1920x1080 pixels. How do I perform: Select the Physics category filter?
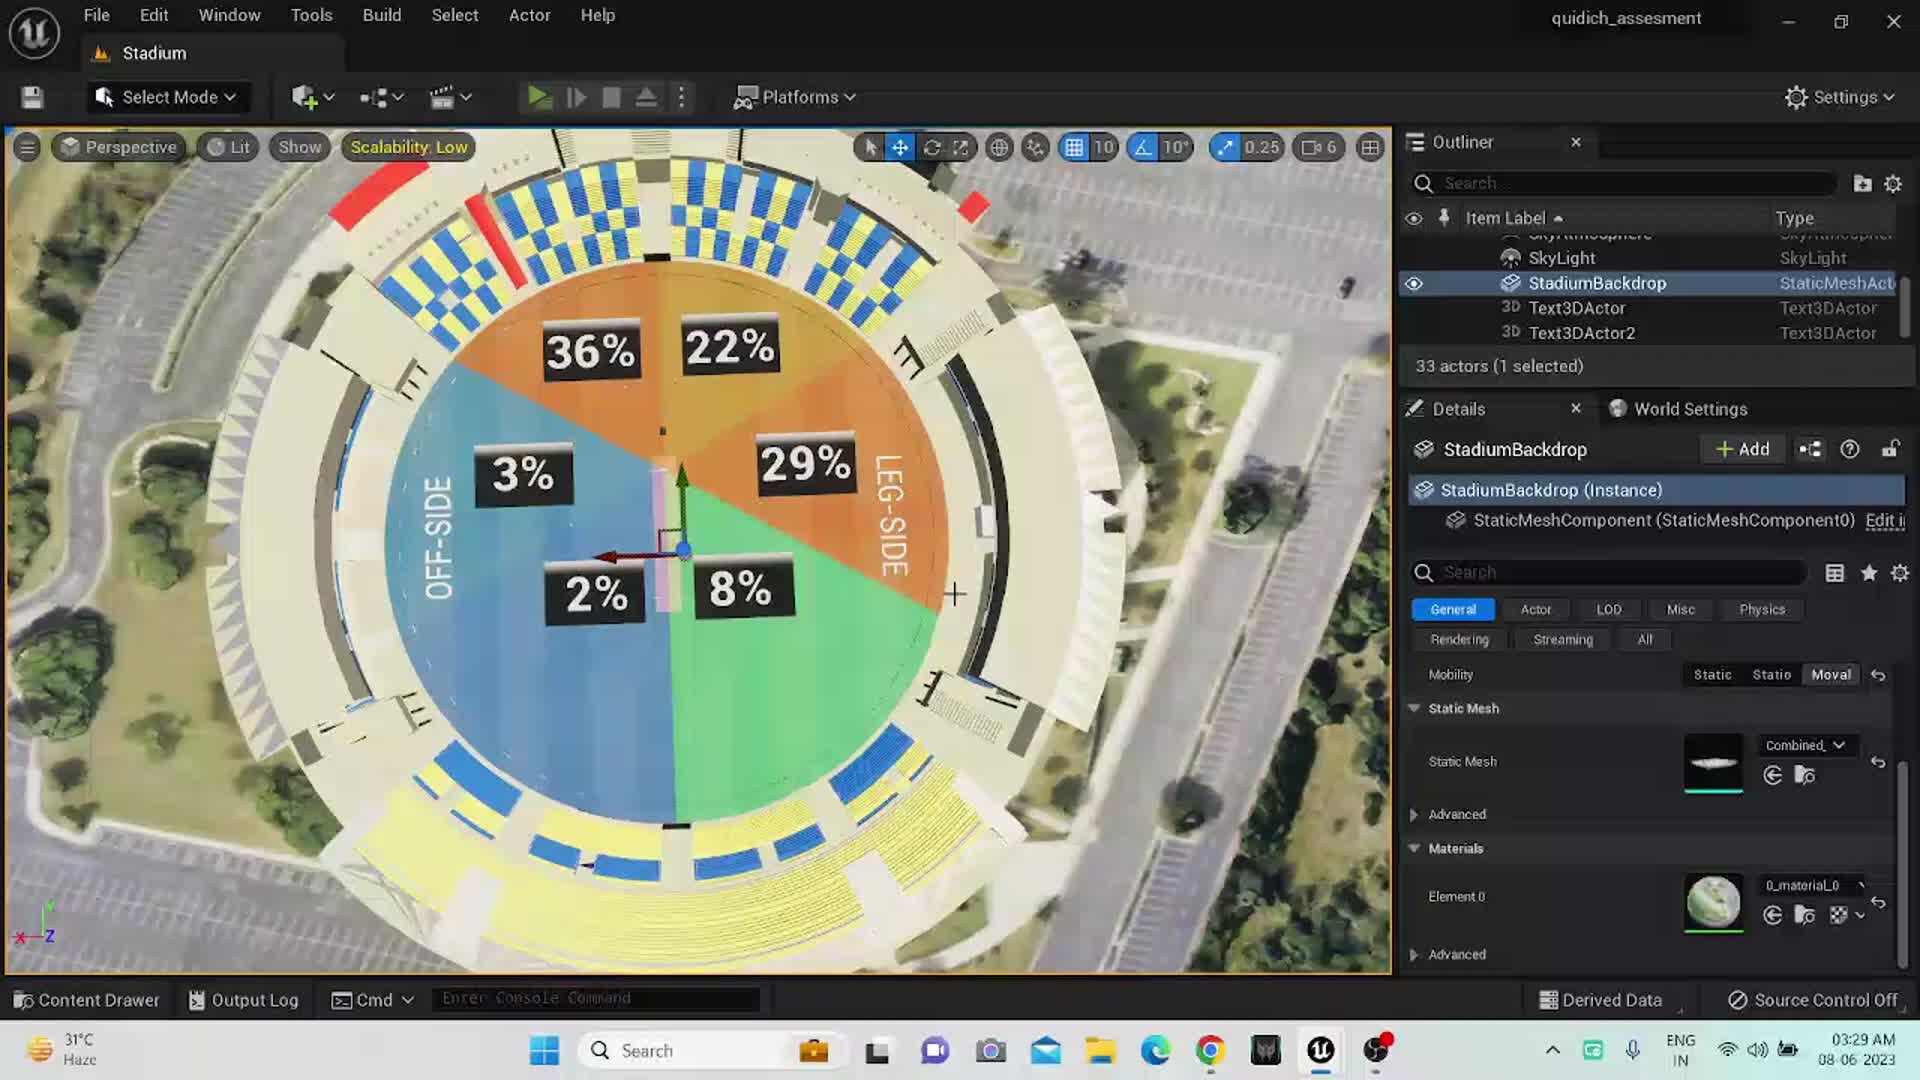(x=1762, y=609)
